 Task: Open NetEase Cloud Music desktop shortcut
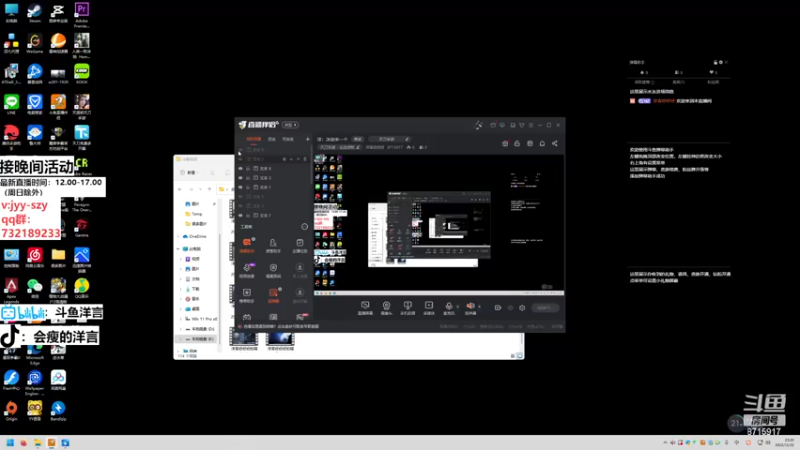(x=35, y=257)
